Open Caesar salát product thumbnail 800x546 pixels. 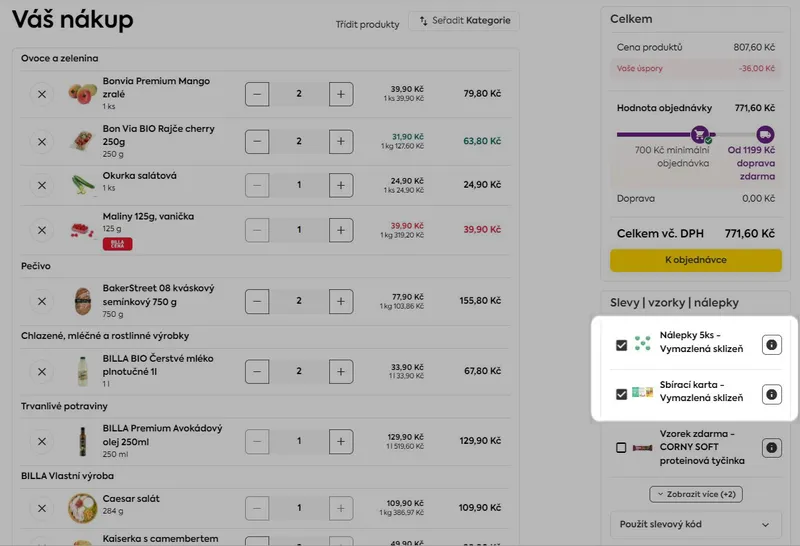click(x=82, y=508)
